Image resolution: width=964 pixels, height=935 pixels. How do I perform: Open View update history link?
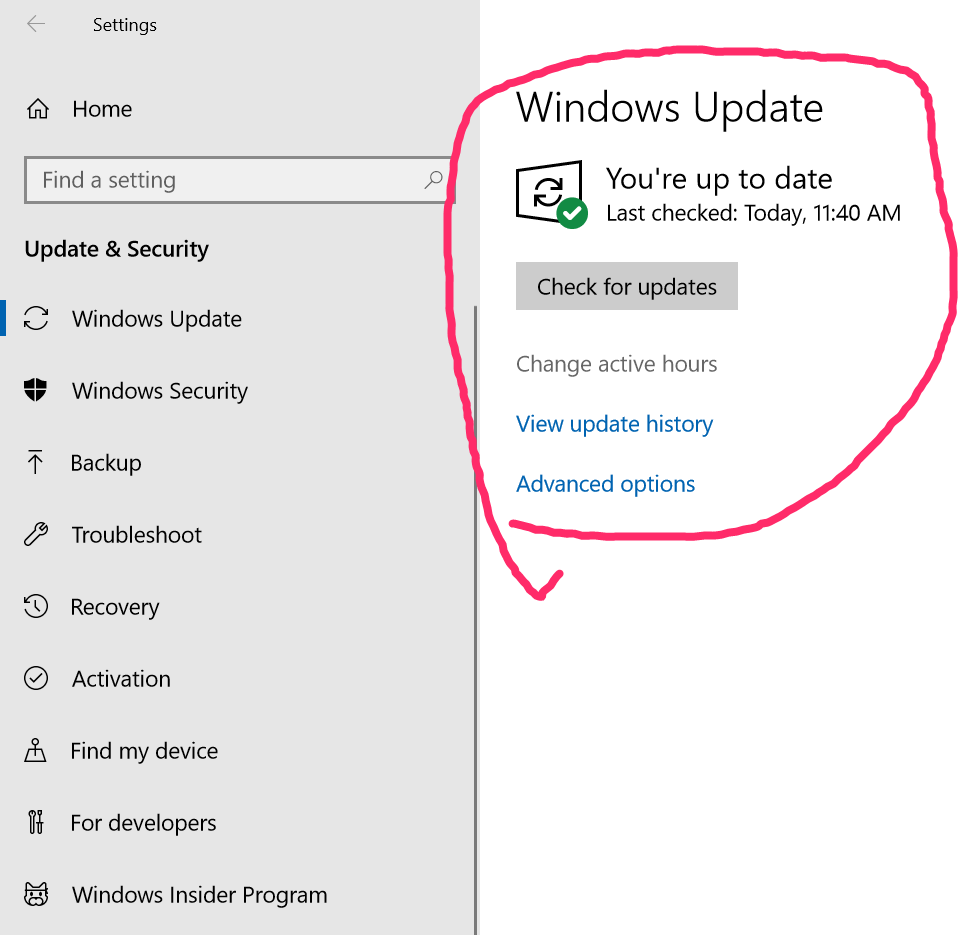(615, 424)
